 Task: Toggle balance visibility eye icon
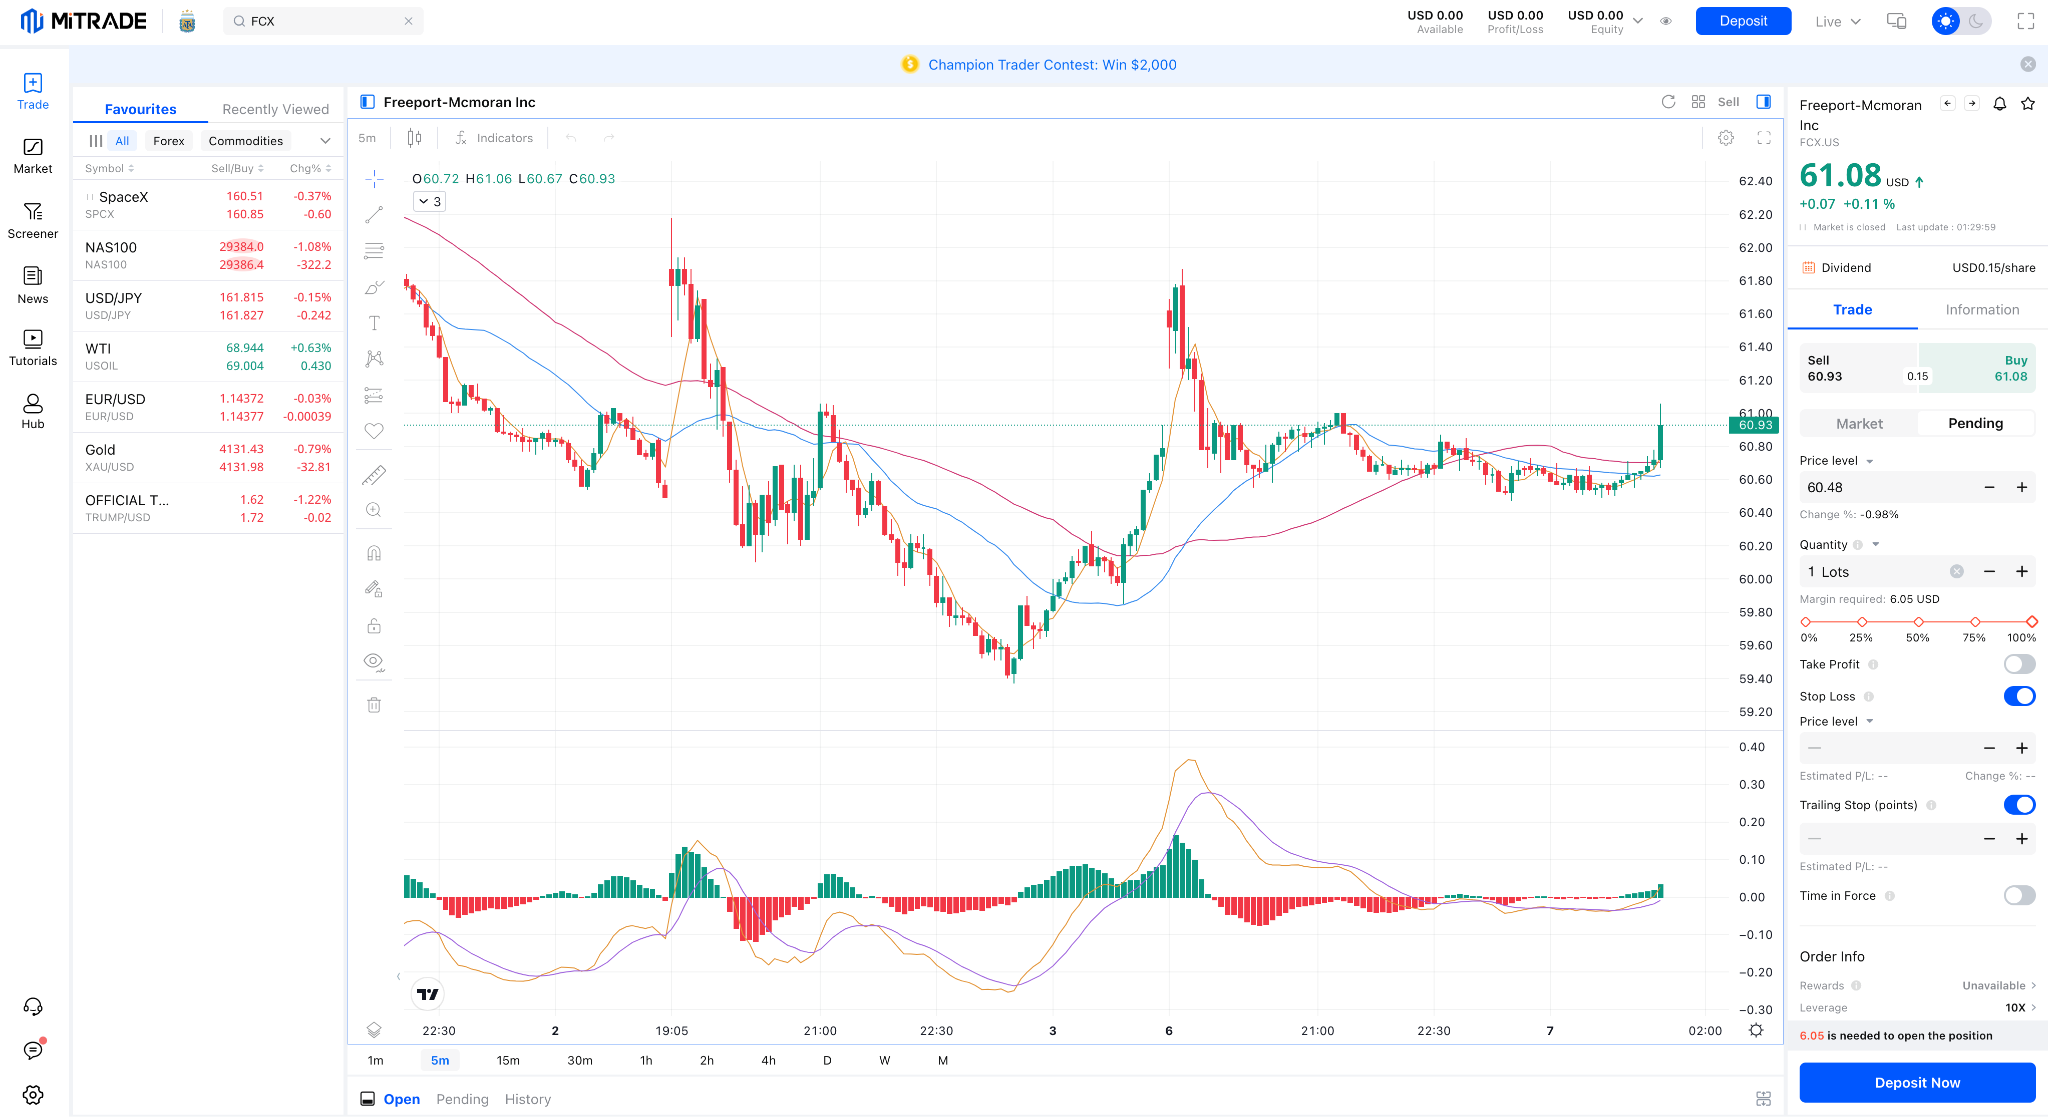(x=1666, y=21)
